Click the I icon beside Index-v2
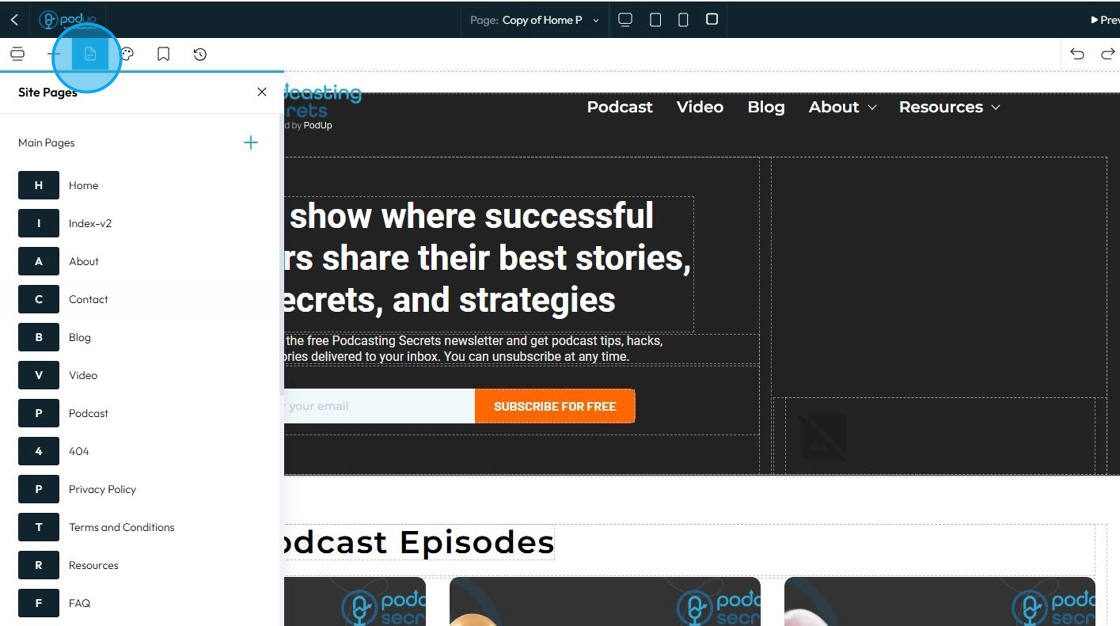This screenshot has width=1120, height=626. pos(39,224)
